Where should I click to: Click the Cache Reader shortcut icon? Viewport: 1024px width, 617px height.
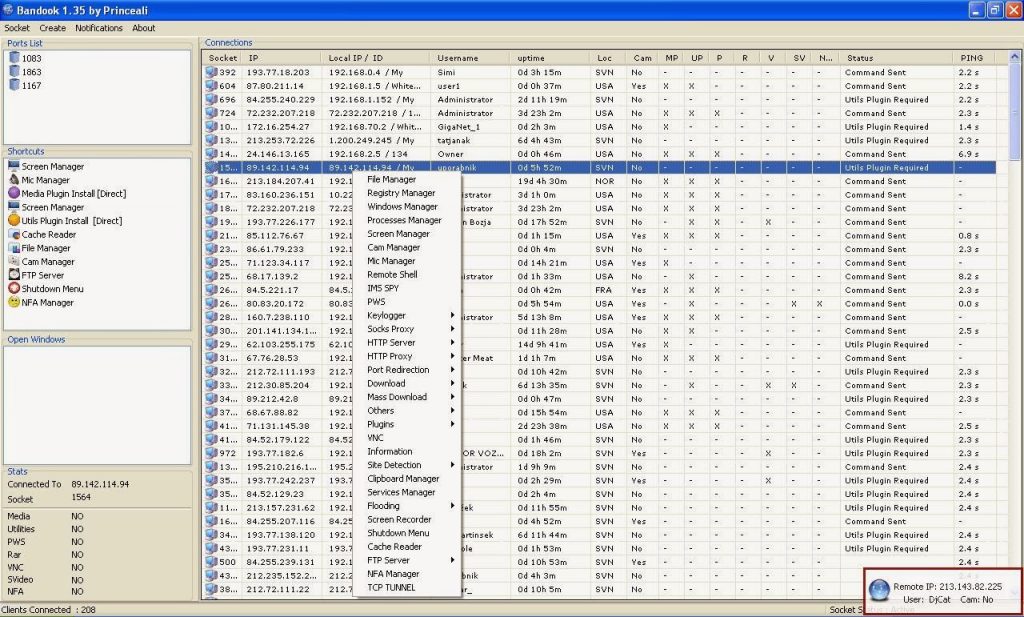point(14,234)
